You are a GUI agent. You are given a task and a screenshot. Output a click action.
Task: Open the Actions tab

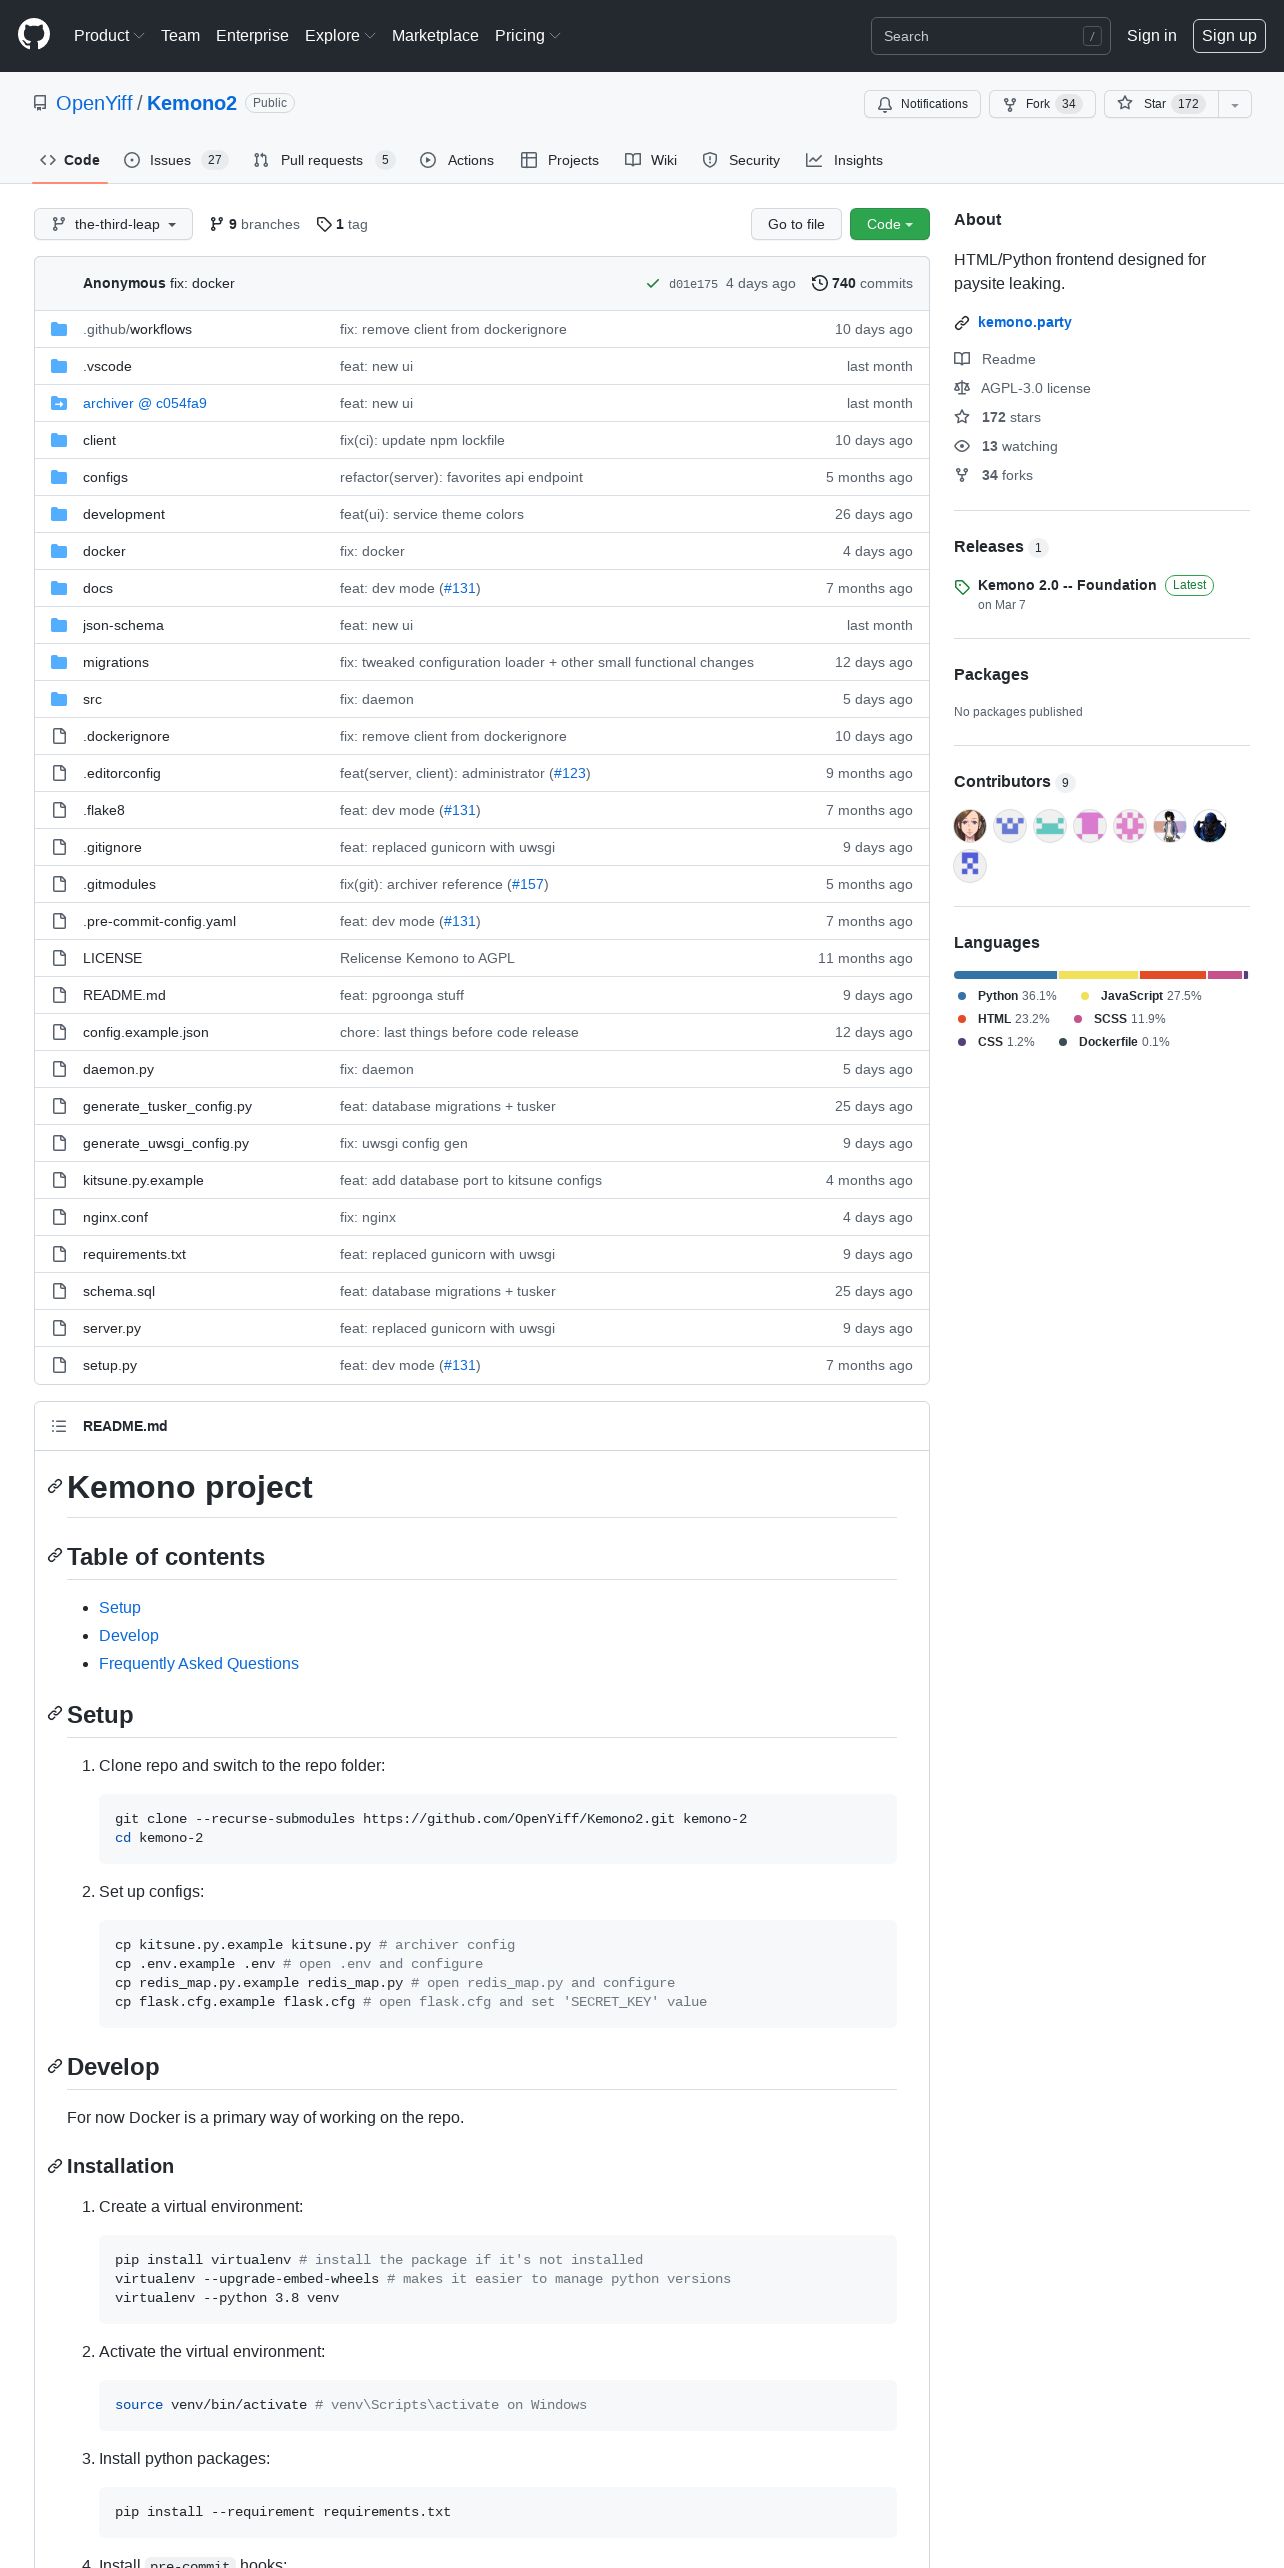coord(457,160)
